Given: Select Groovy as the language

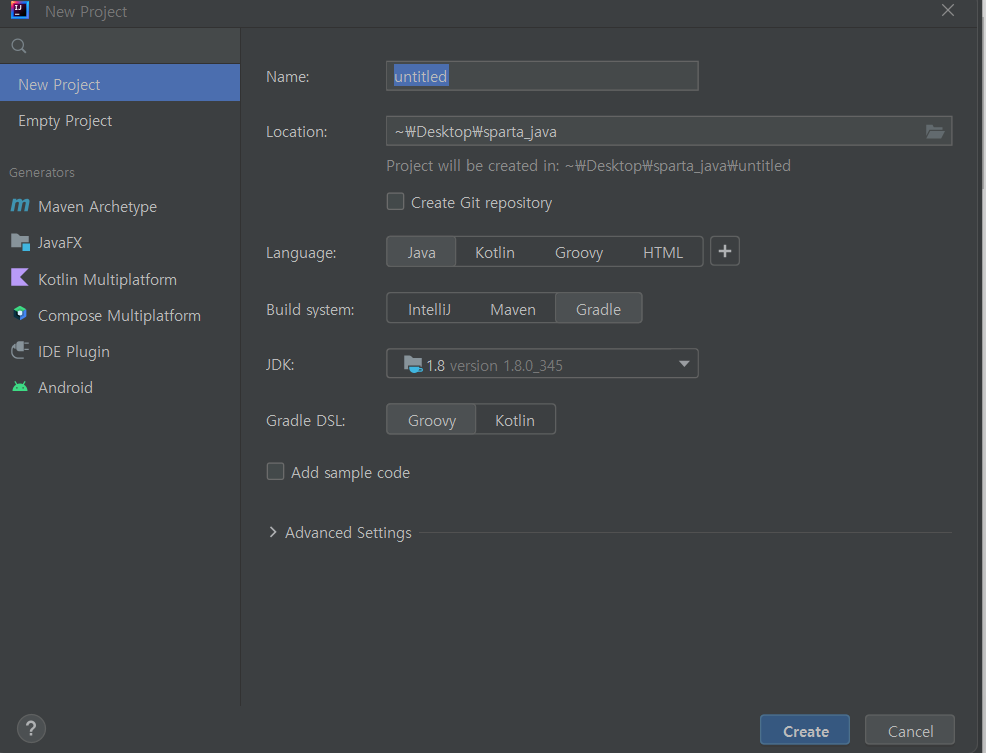Looking at the screenshot, I should (x=579, y=252).
